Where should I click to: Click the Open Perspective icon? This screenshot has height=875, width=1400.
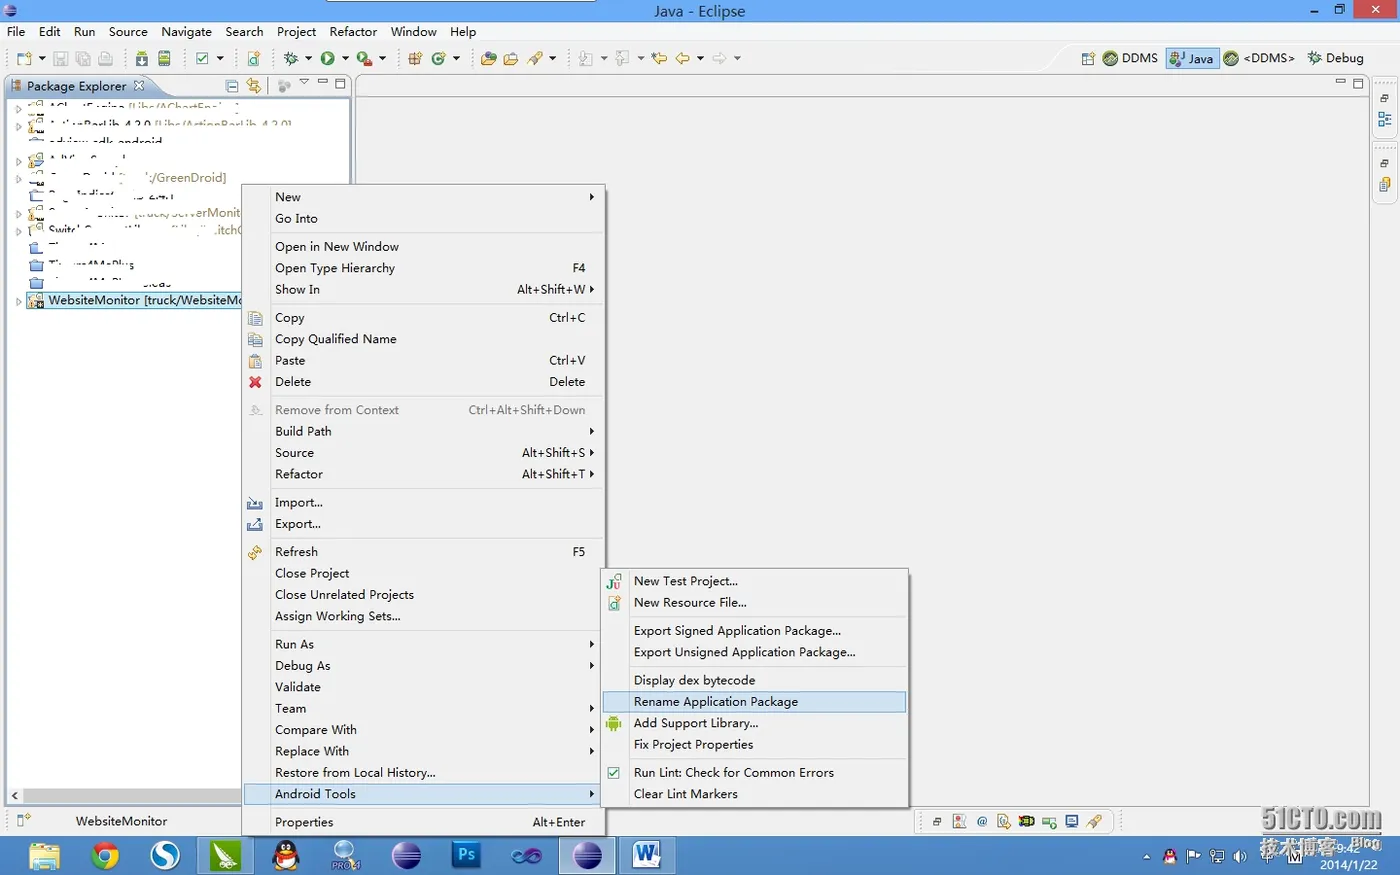(1088, 59)
